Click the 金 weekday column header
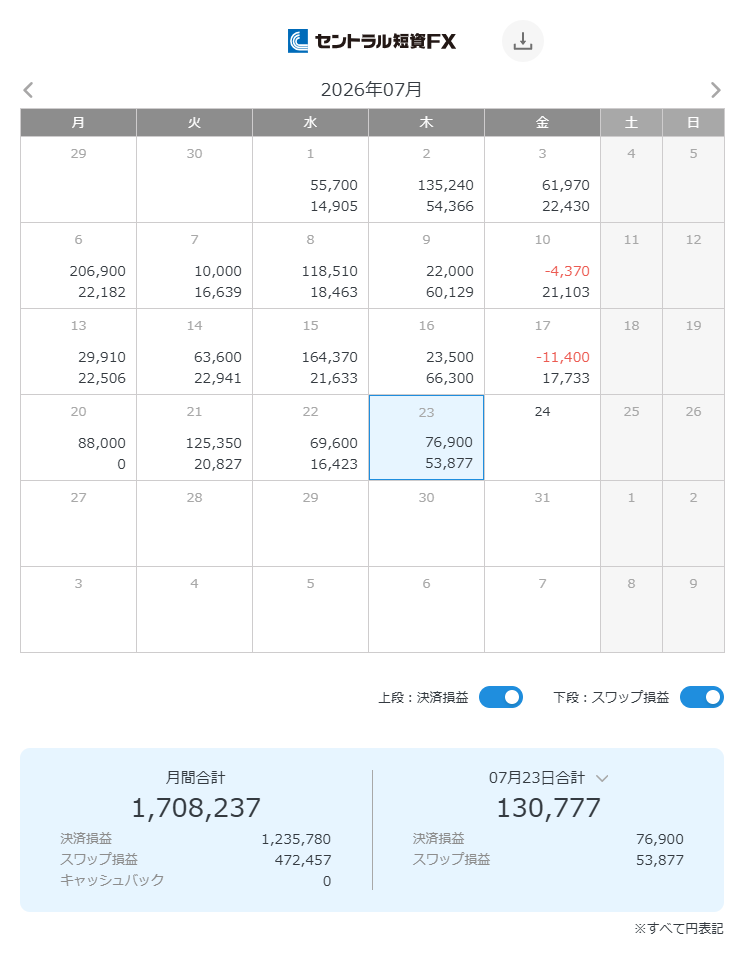 tap(543, 123)
